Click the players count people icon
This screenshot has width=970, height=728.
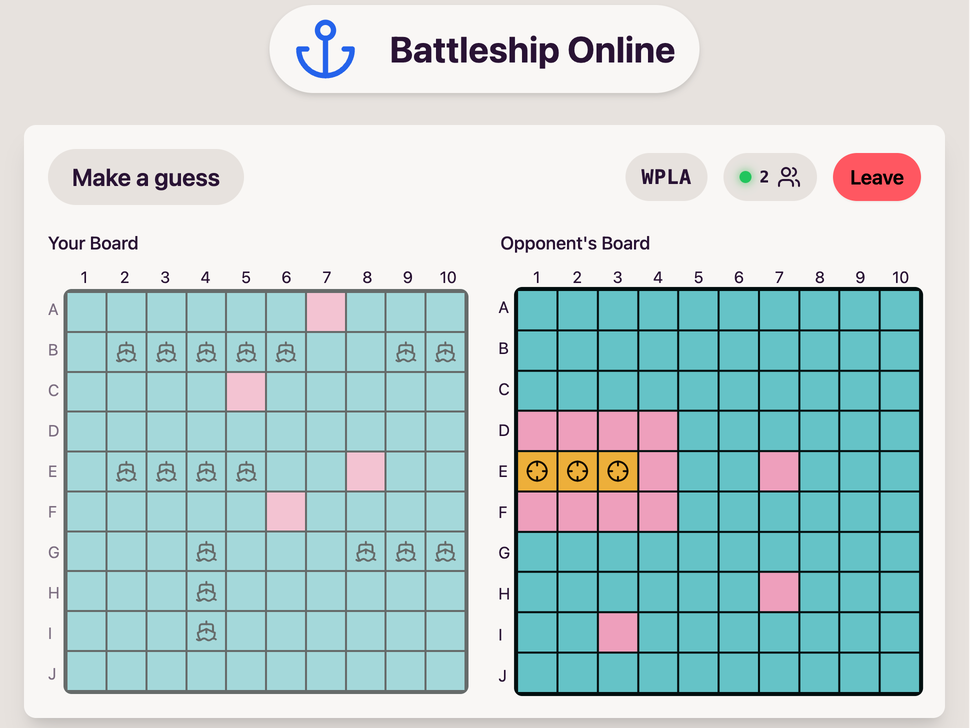(789, 177)
